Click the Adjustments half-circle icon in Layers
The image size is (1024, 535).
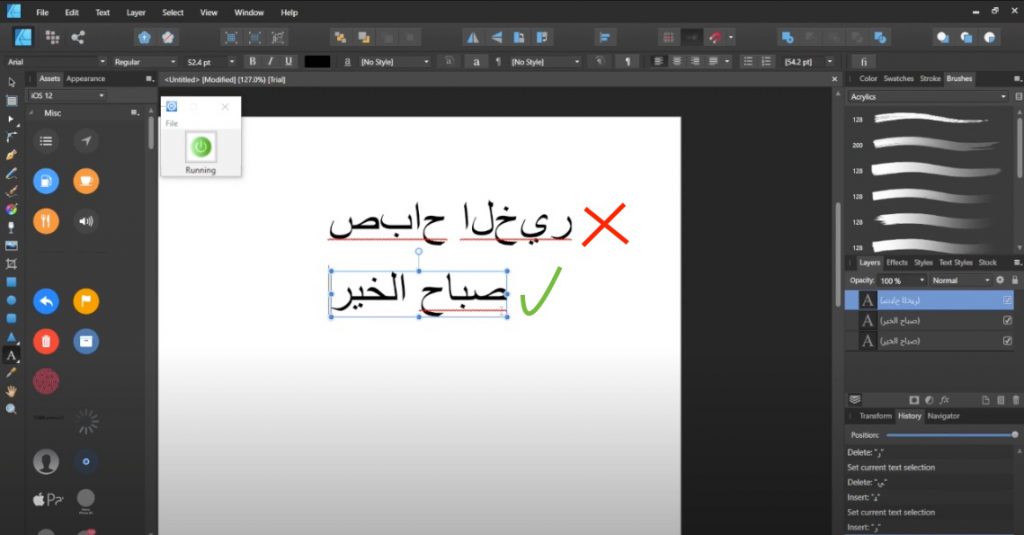click(929, 400)
